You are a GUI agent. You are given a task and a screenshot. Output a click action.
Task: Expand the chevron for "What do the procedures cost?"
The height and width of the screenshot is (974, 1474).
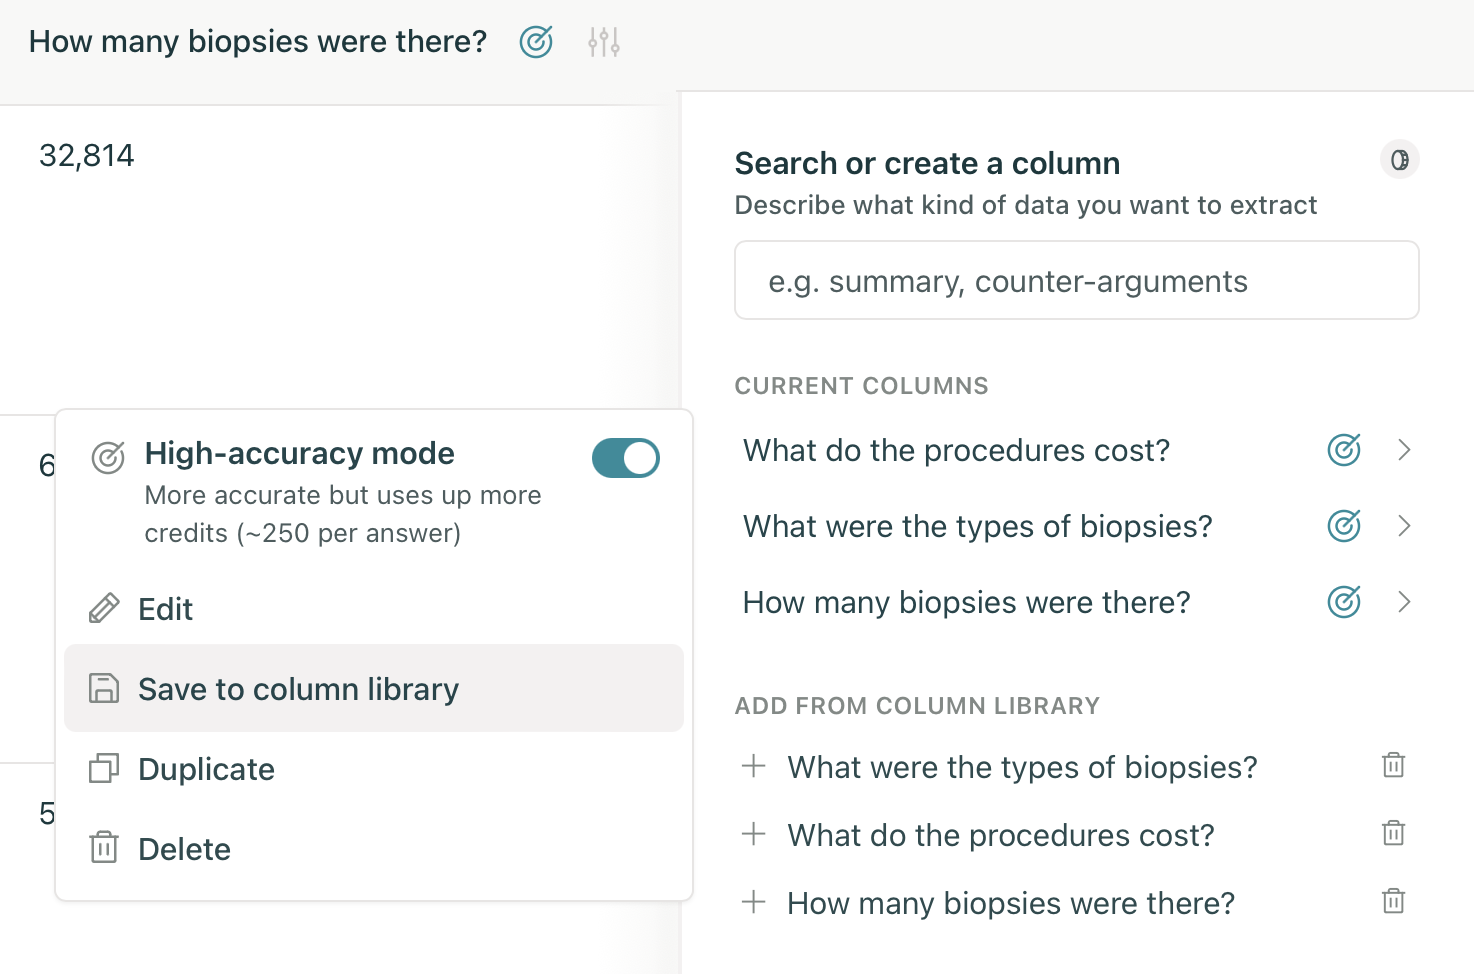tap(1406, 450)
